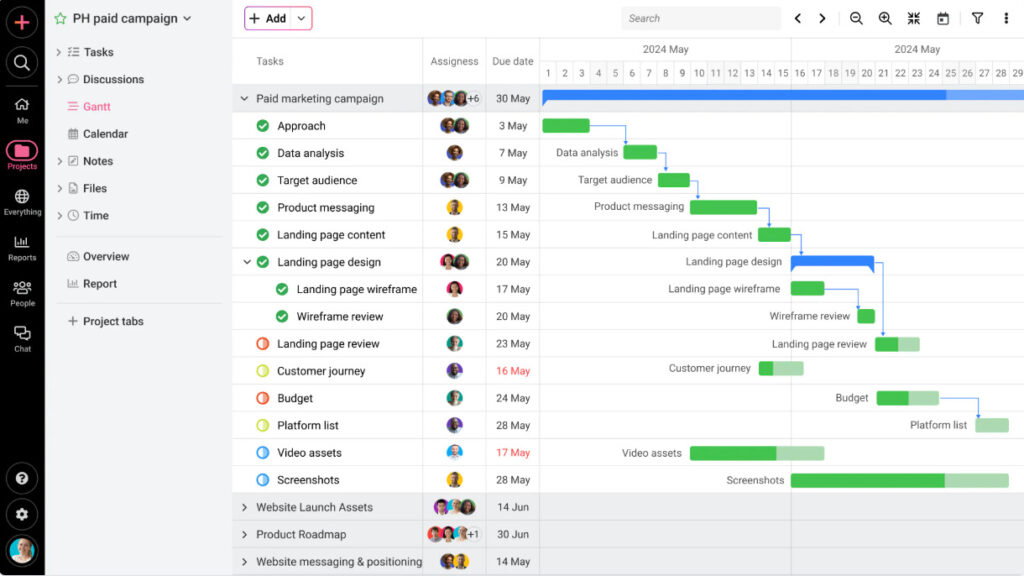Open the People section from the left sidebar
This screenshot has height=576, width=1024.
click(x=22, y=289)
